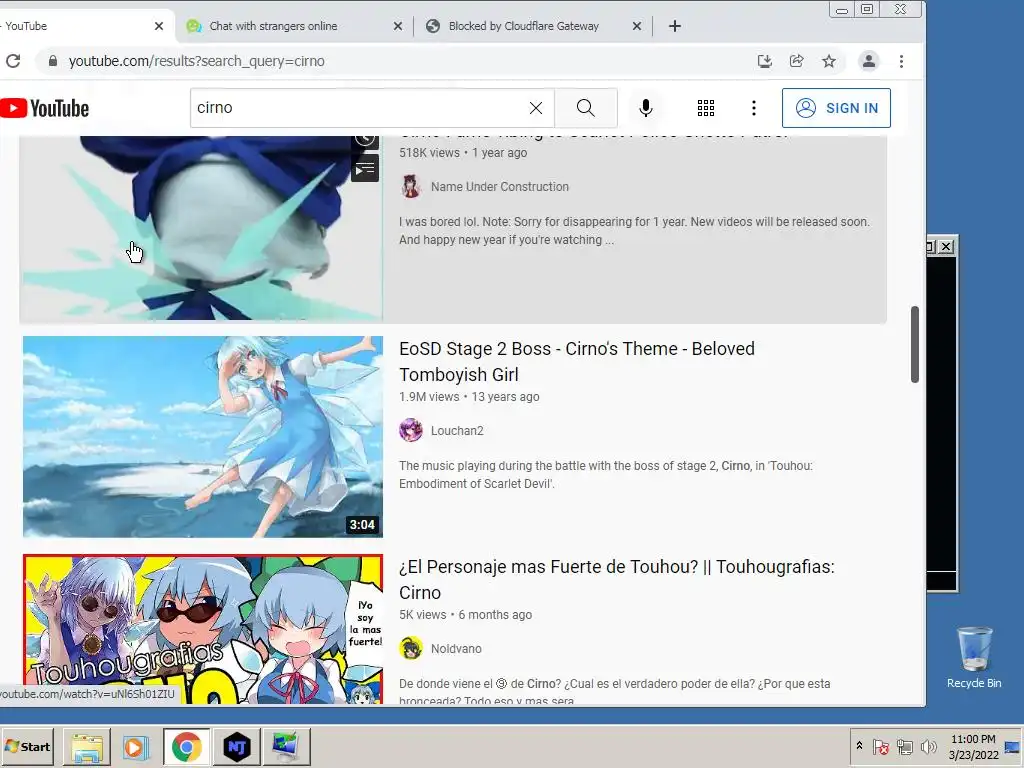Open the monitor app taskbar icon
The width and height of the screenshot is (1024, 768).
286,746
